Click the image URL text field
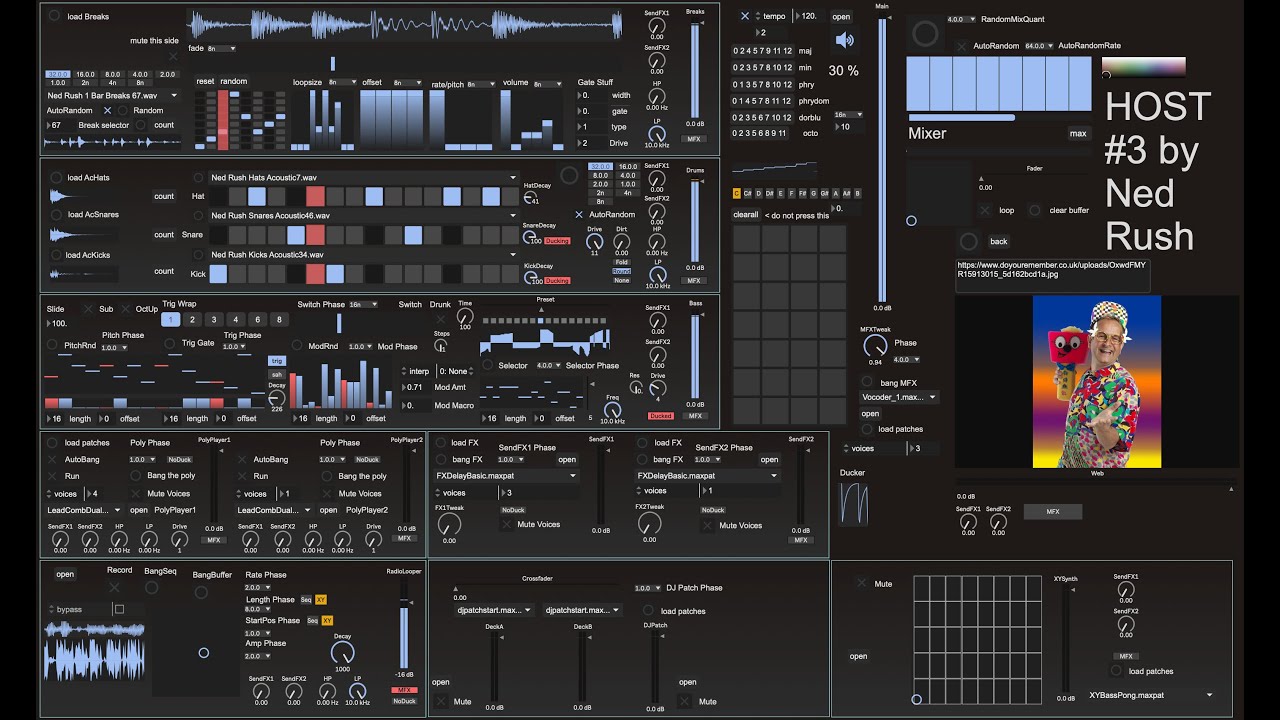 click(x=1055, y=276)
